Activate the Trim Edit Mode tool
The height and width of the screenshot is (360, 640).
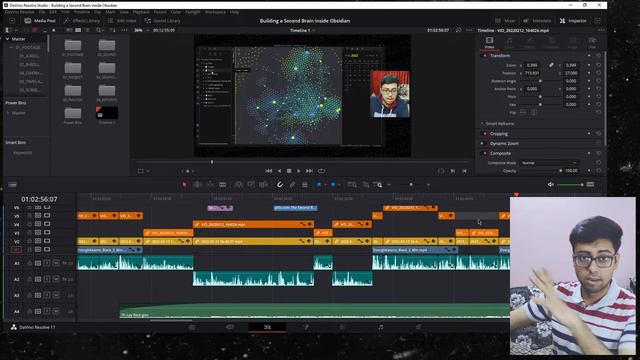coord(197,184)
